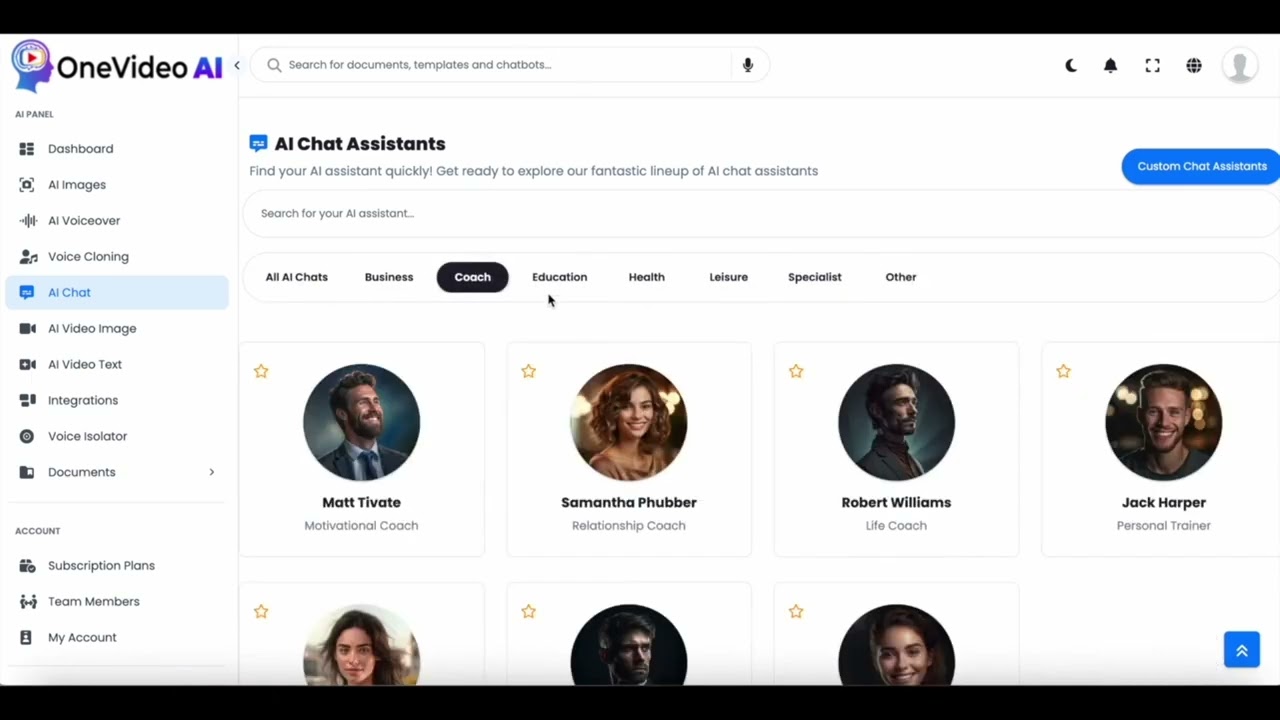Screen dimensions: 1280x720
Task: Activate fullscreen mode icon
Action: pos(1152,65)
